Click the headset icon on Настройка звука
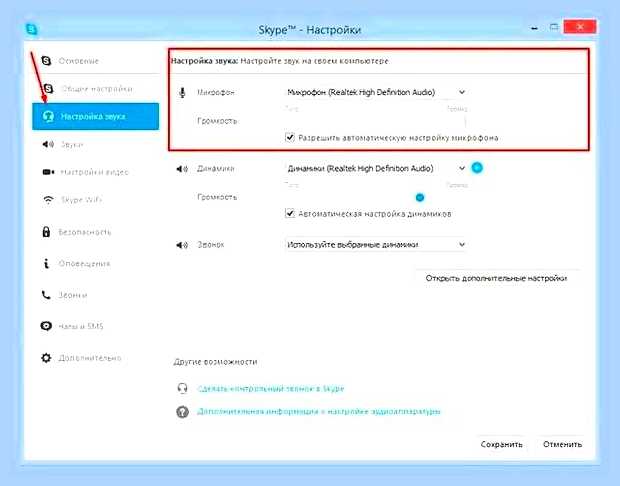This screenshot has width=620, height=486. click(x=48, y=116)
